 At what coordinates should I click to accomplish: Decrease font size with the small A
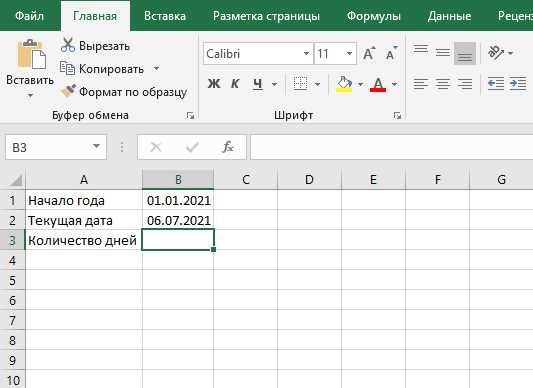tap(391, 53)
